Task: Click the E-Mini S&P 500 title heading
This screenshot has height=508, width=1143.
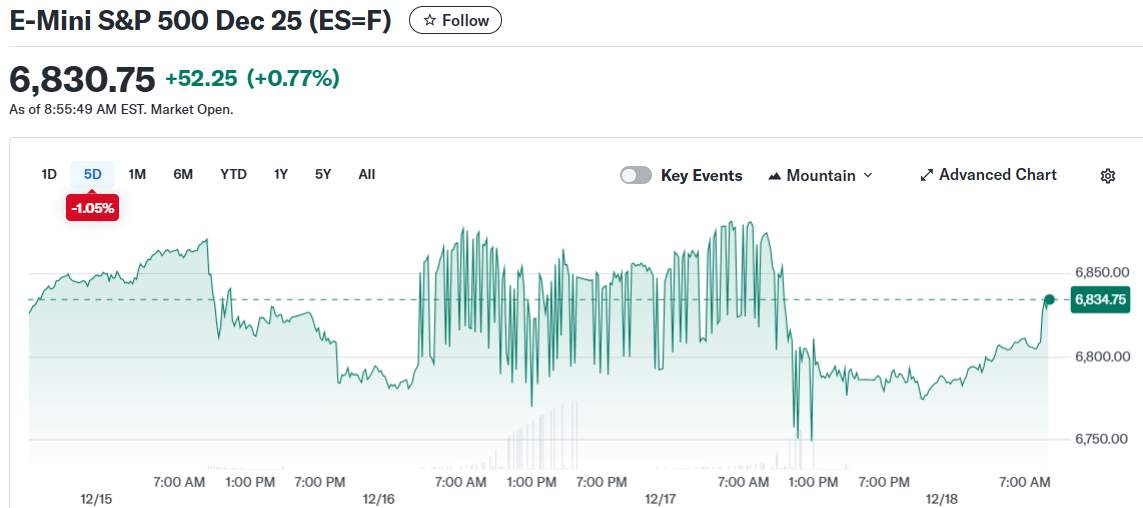Action: (200, 21)
